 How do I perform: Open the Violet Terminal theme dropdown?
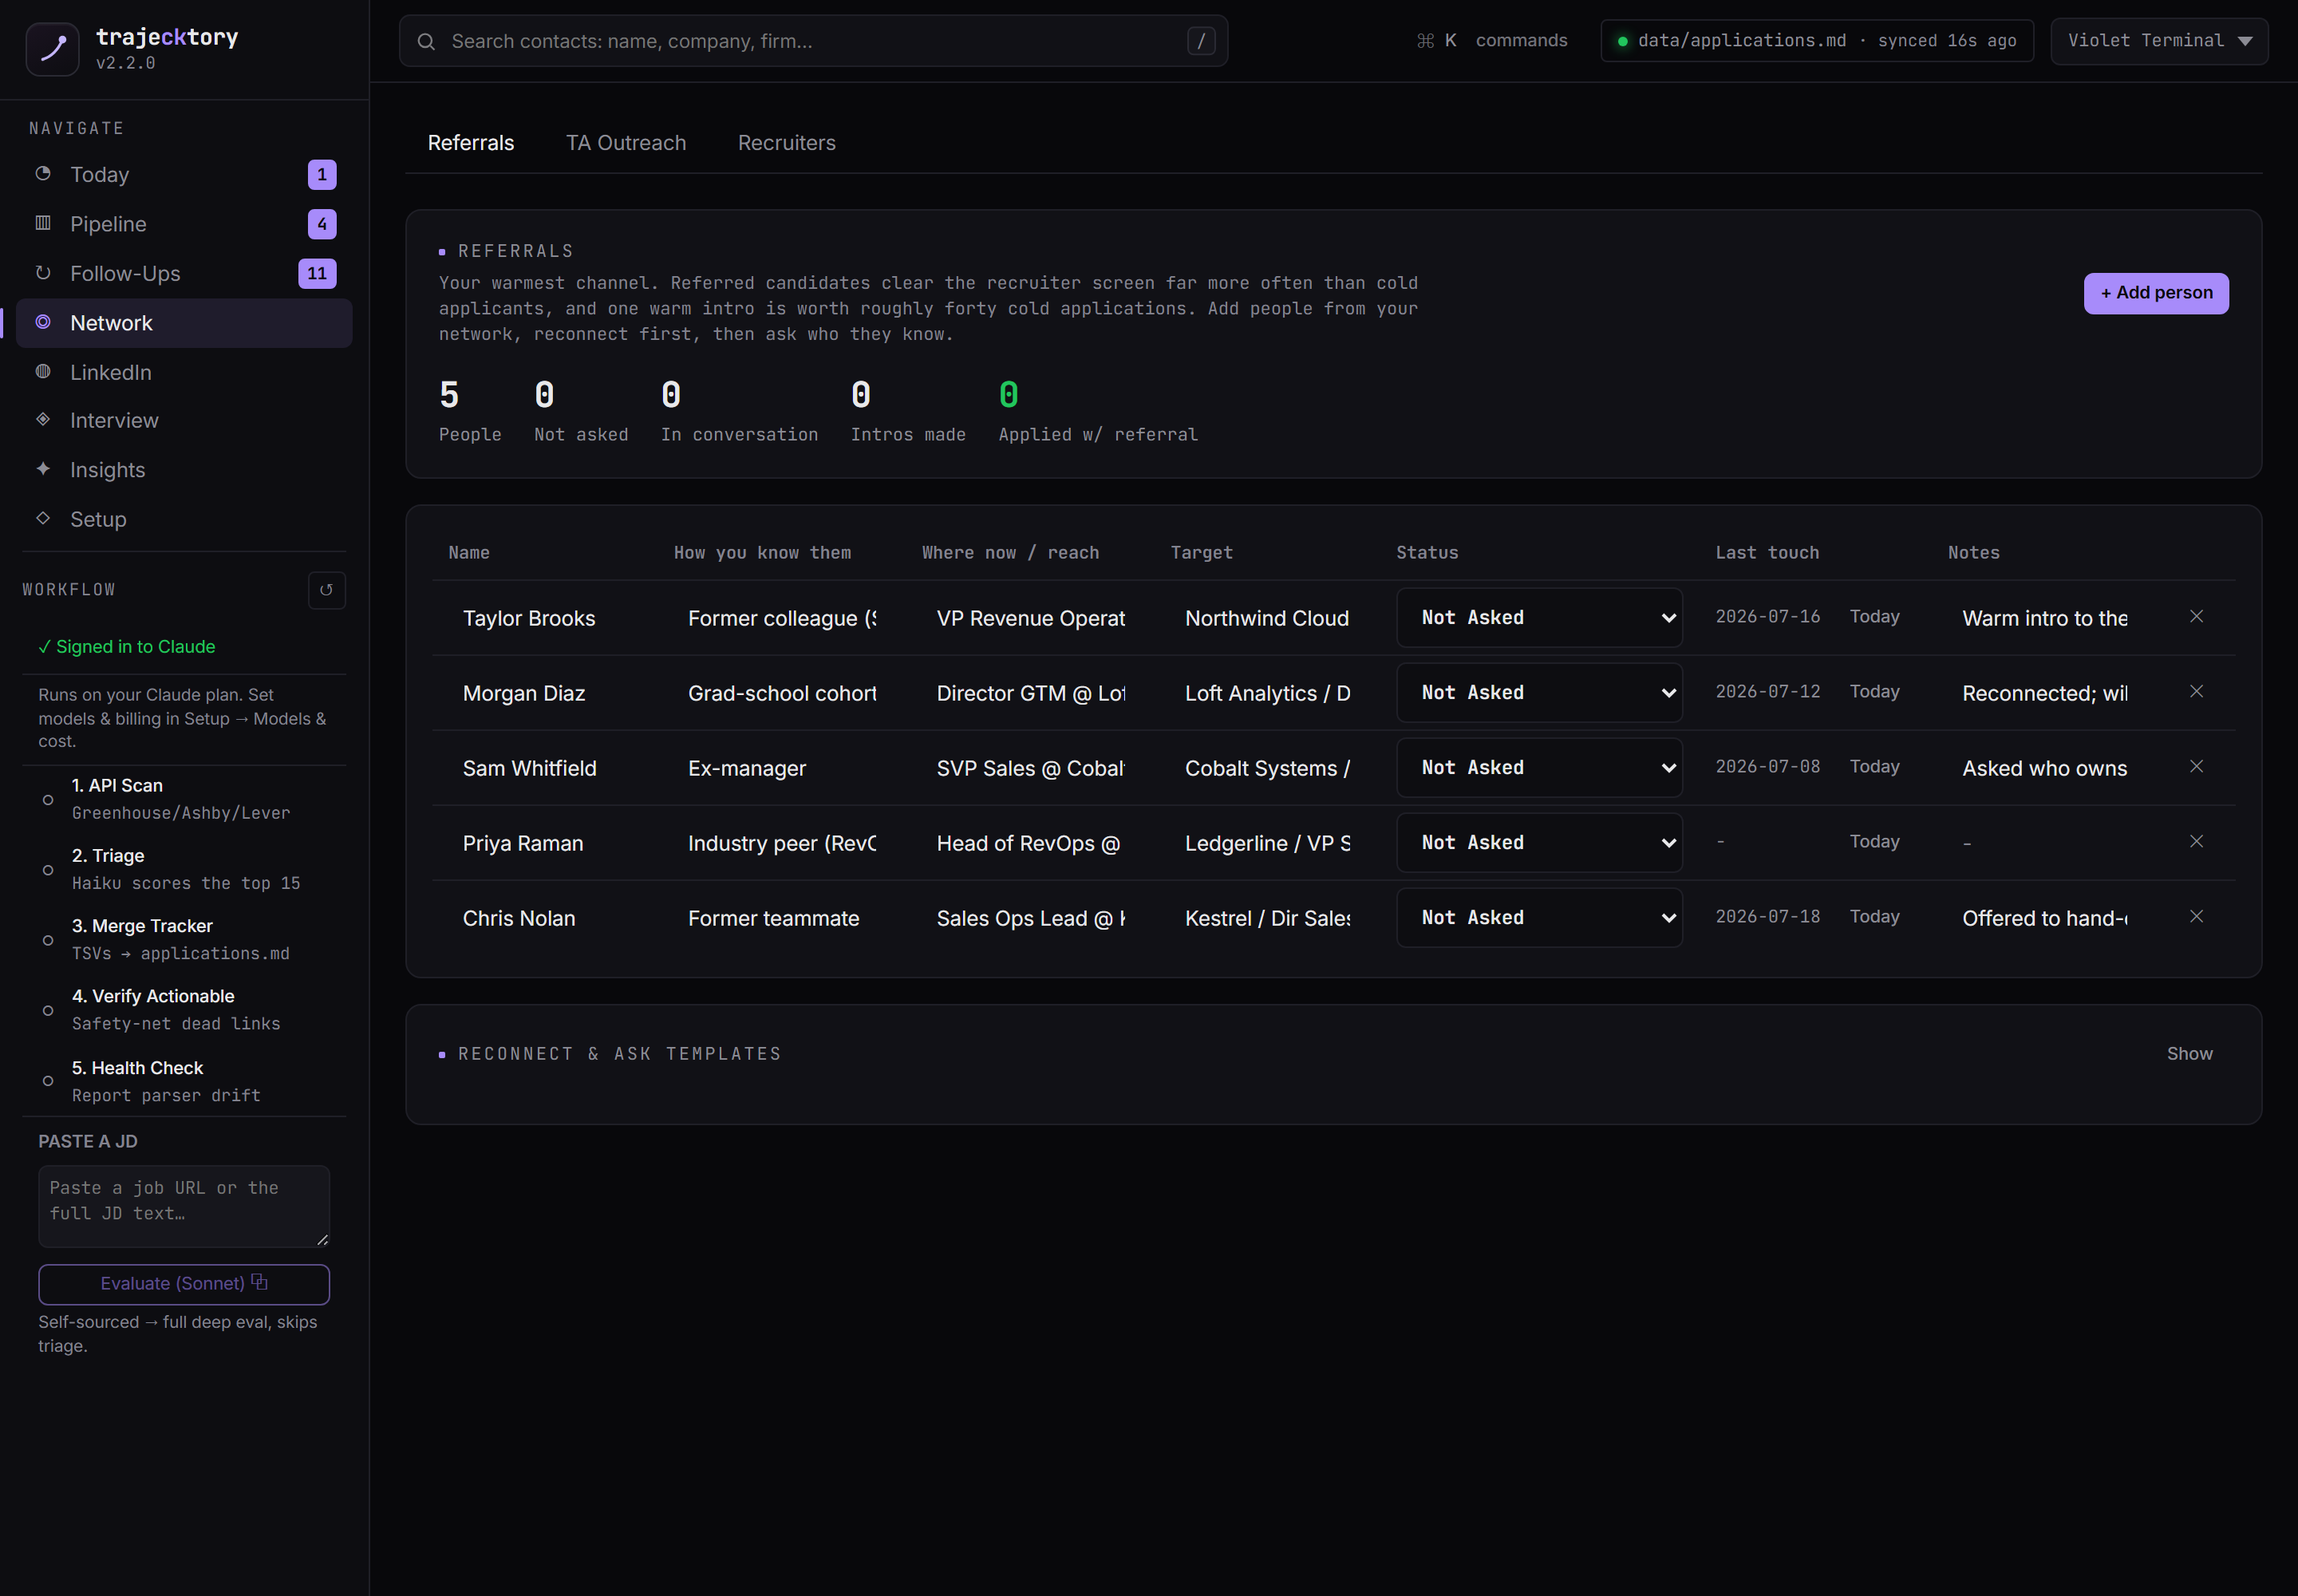[2158, 40]
